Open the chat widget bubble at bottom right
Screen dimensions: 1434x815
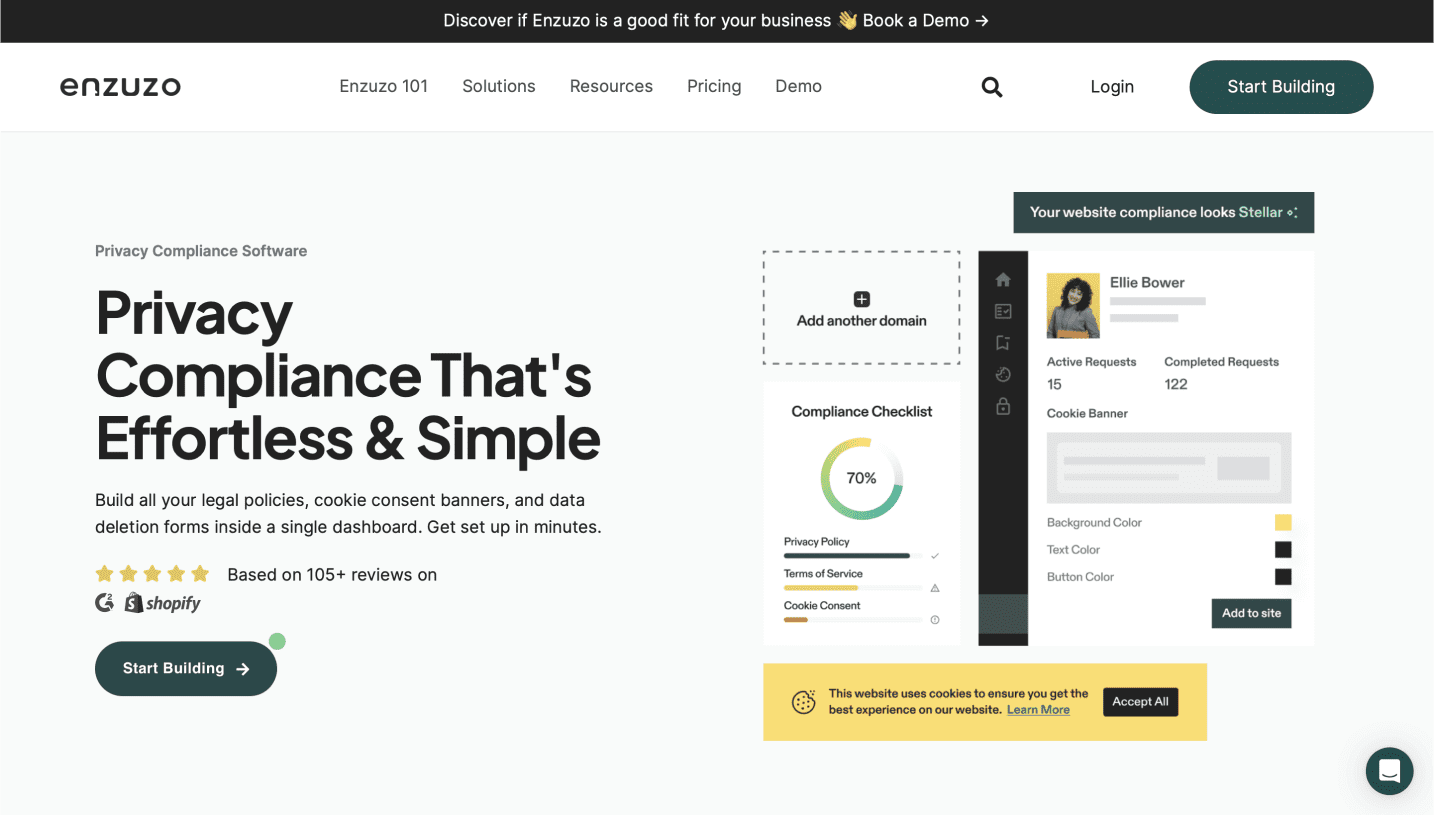coord(1388,770)
